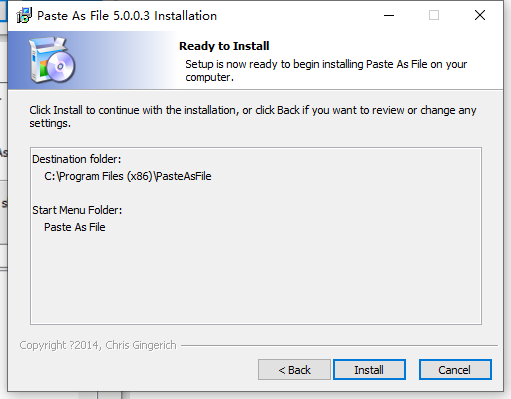Select the 'Paste As File' start menu entry

click(x=75, y=227)
